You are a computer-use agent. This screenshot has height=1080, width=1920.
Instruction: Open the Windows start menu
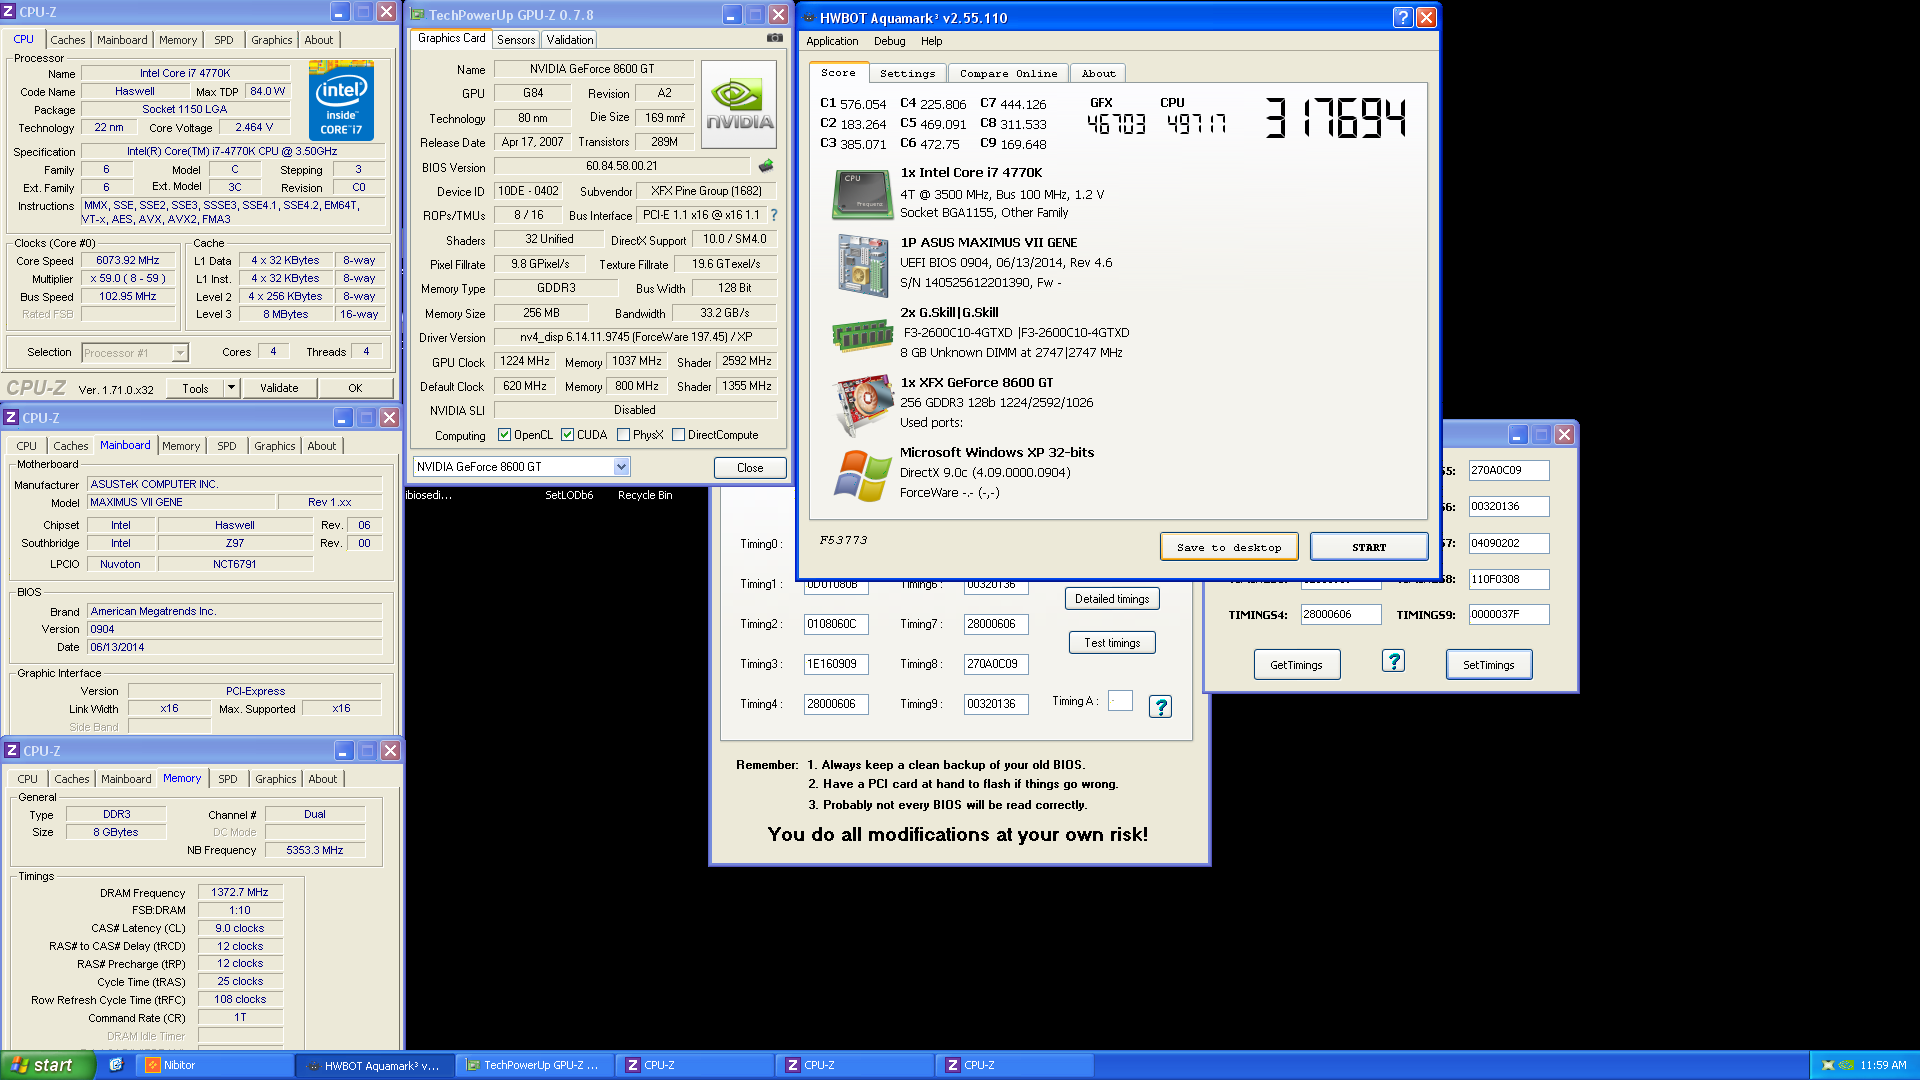47,1065
